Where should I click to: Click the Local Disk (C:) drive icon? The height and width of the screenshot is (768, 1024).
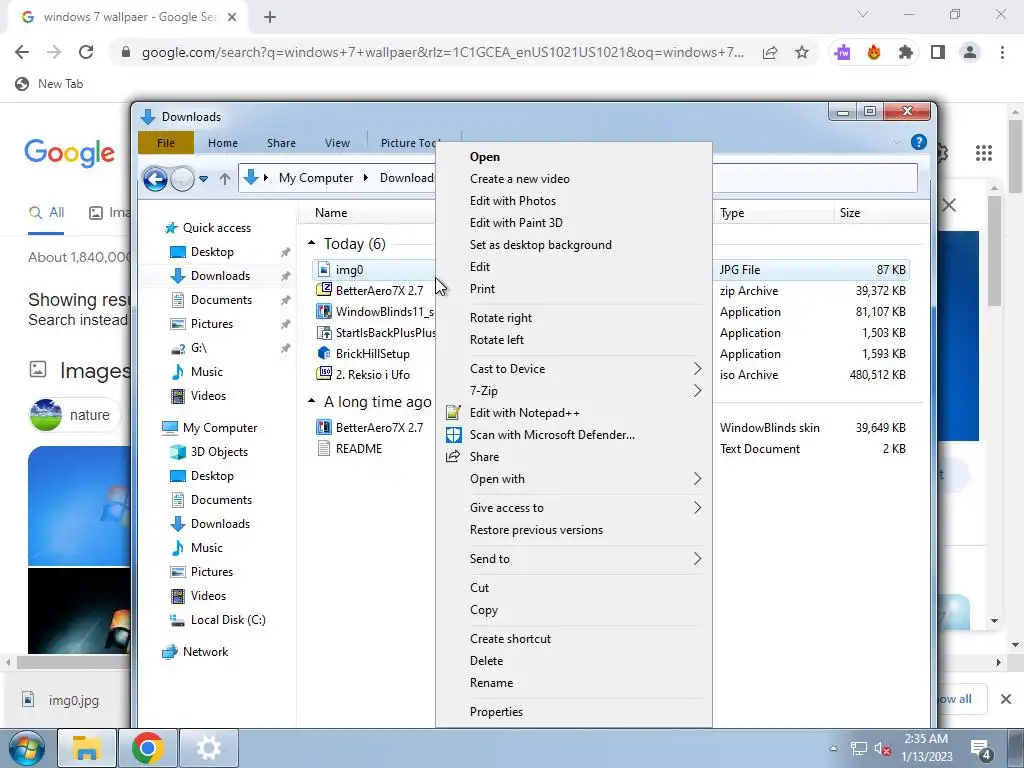(178, 620)
